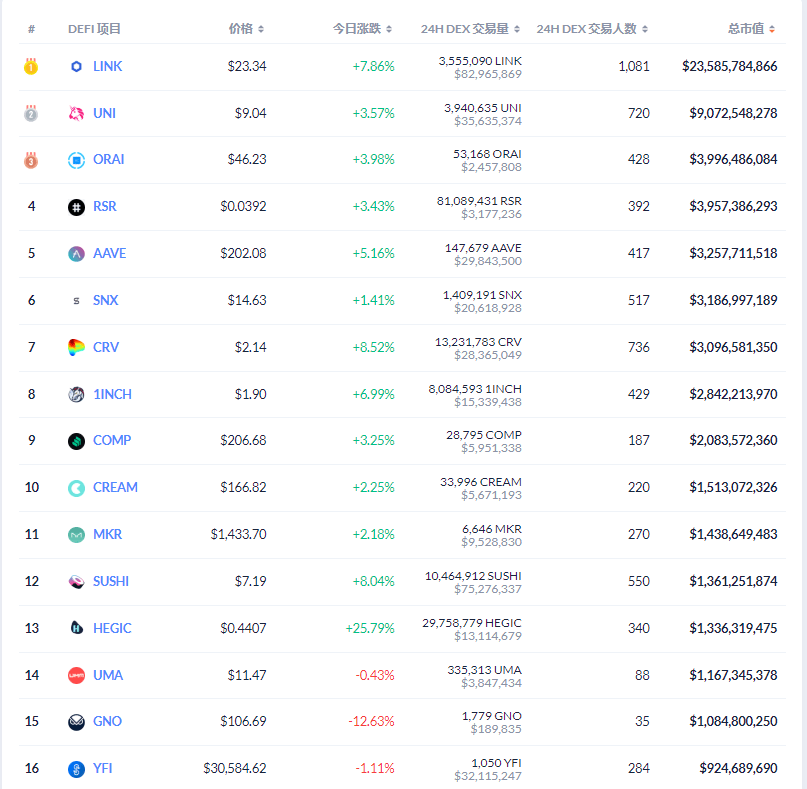Click the YFI blue logo icon

pos(76,769)
